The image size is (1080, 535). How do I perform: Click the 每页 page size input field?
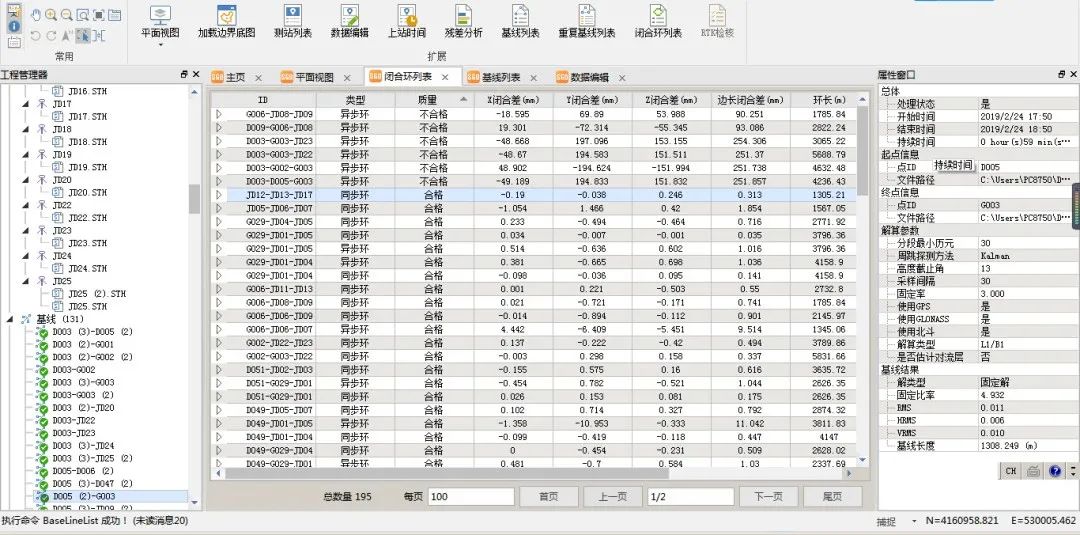[472, 496]
